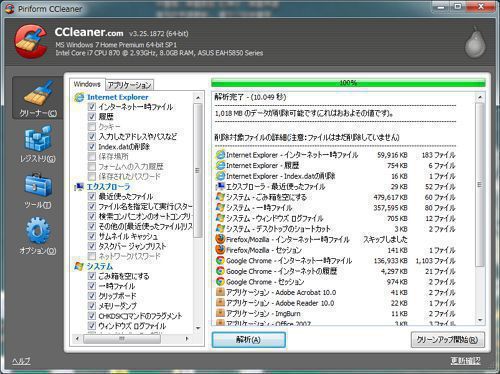The width and height of the screenshot is (500, 374).
Task: Switch to the アプリケーション tab
Action: tap(129, 85)
